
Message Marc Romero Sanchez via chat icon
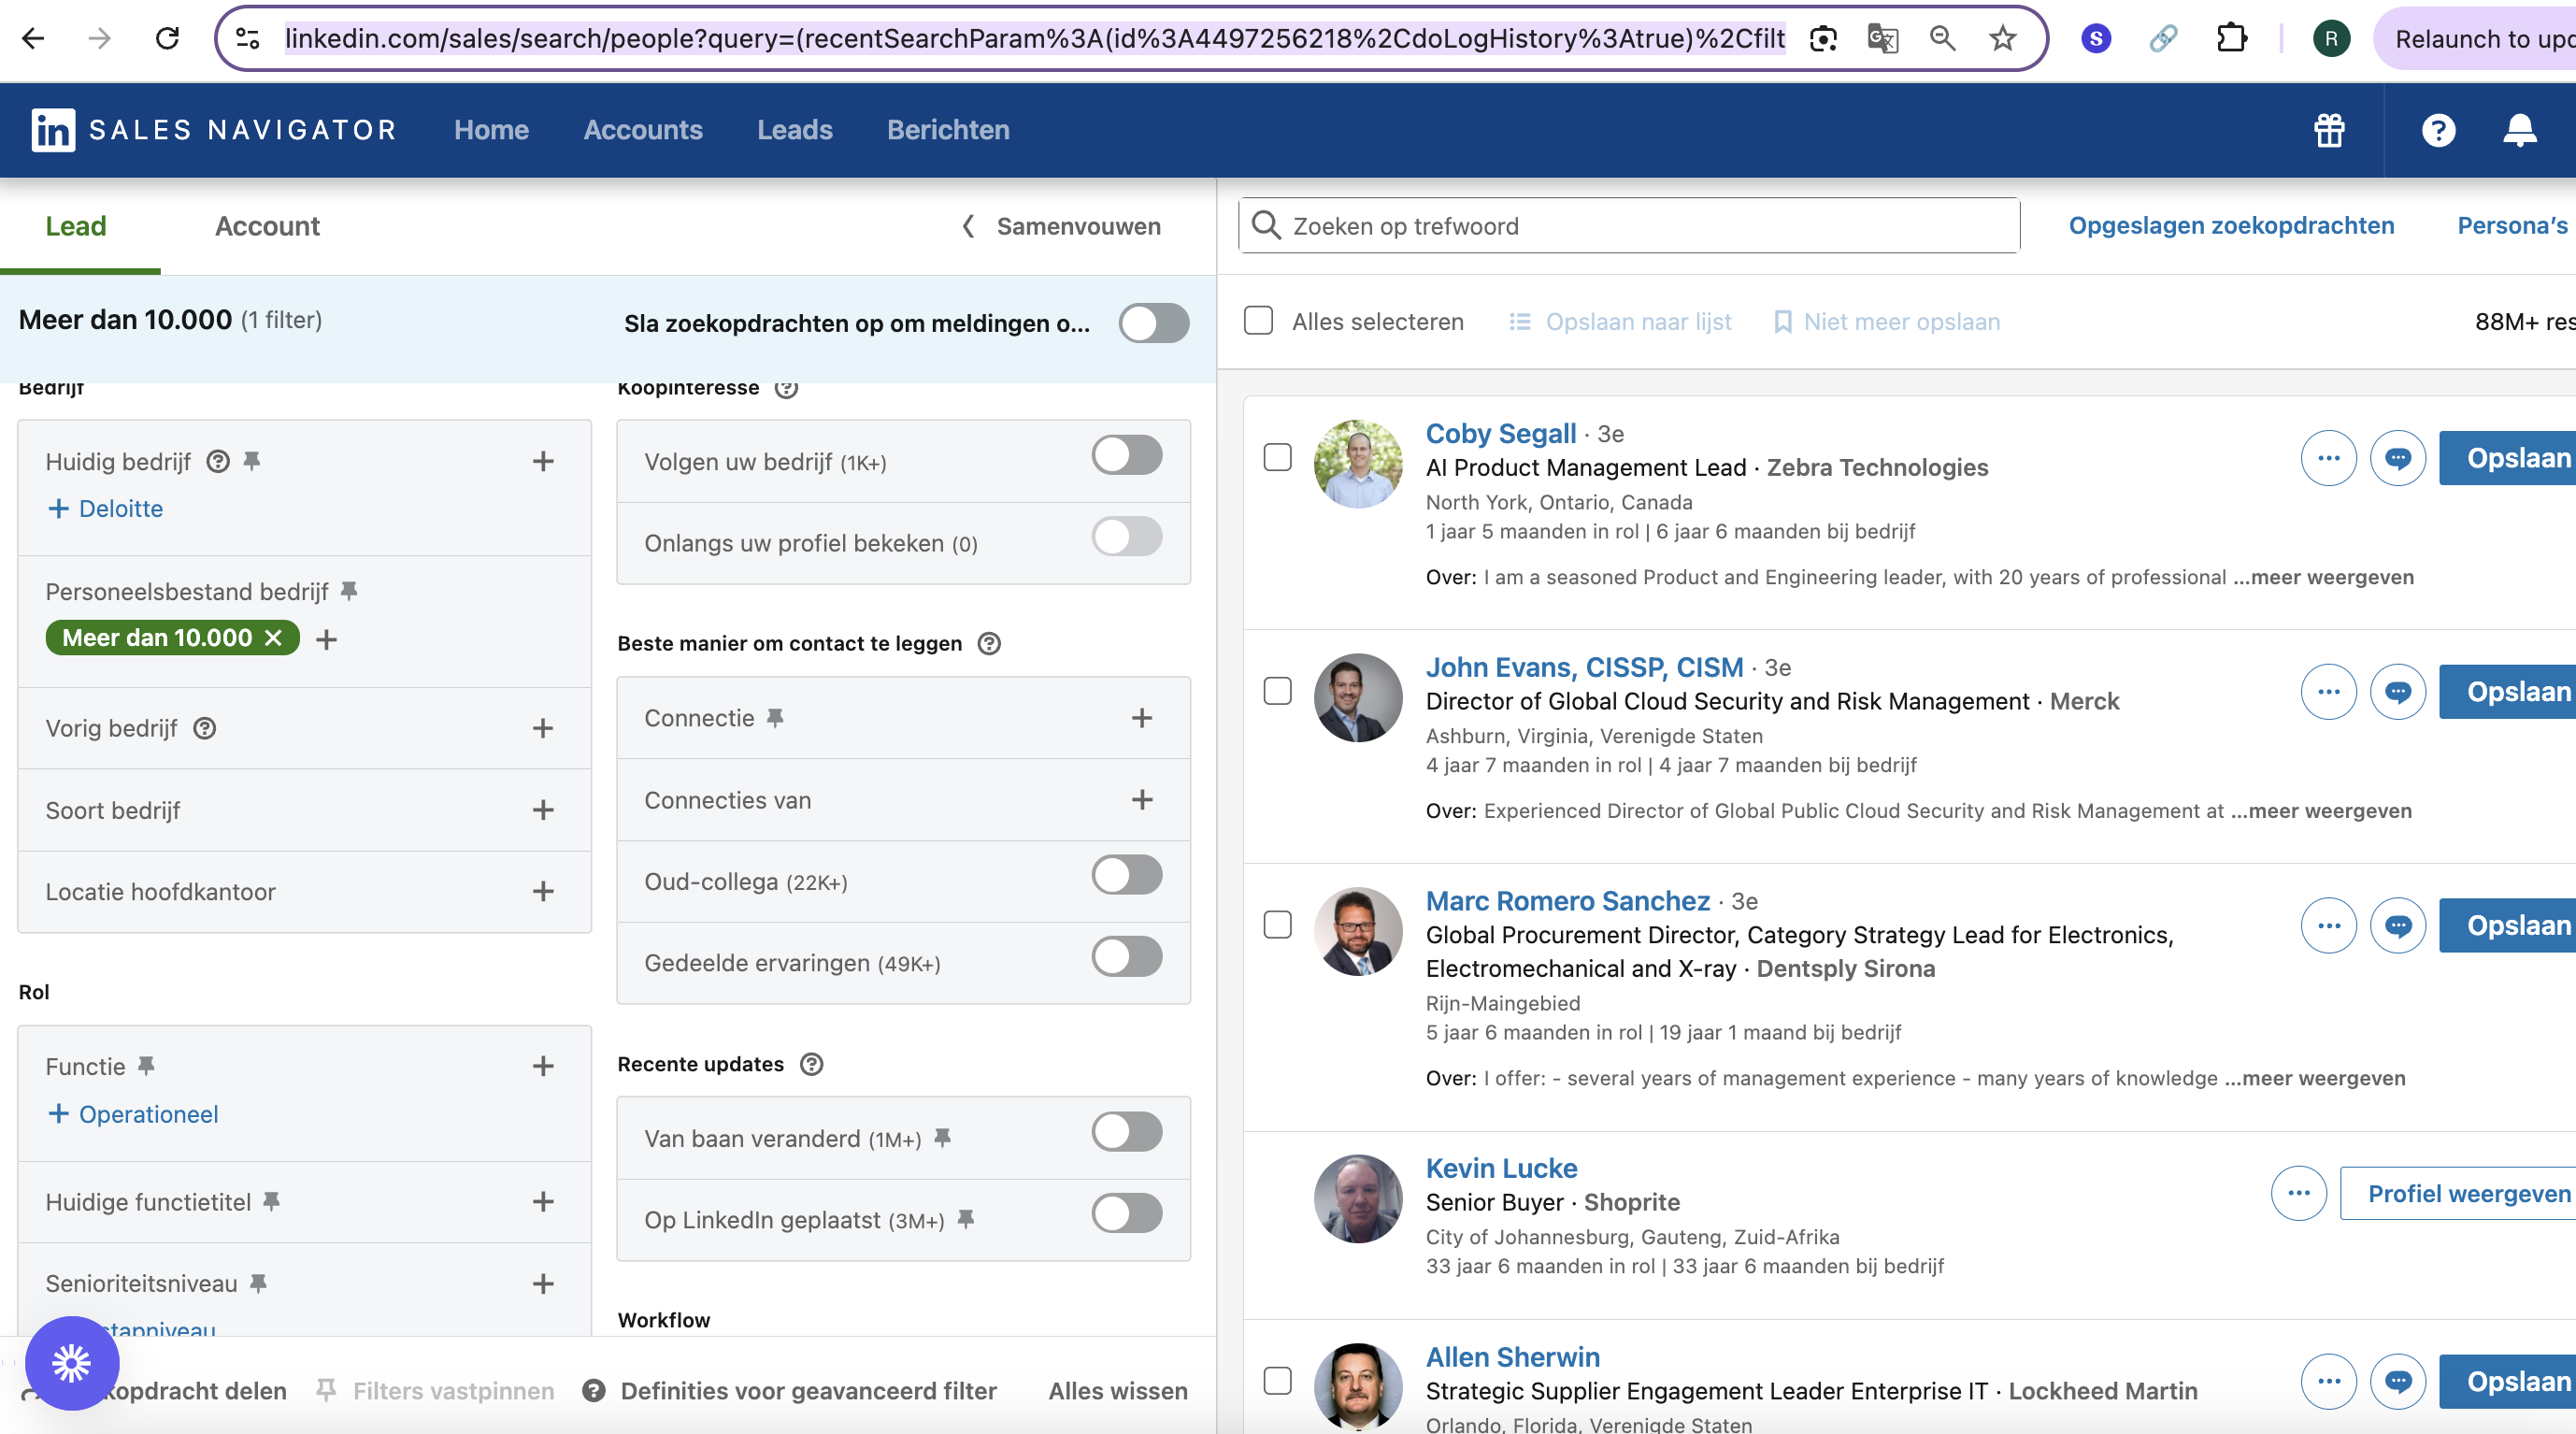2397,926
